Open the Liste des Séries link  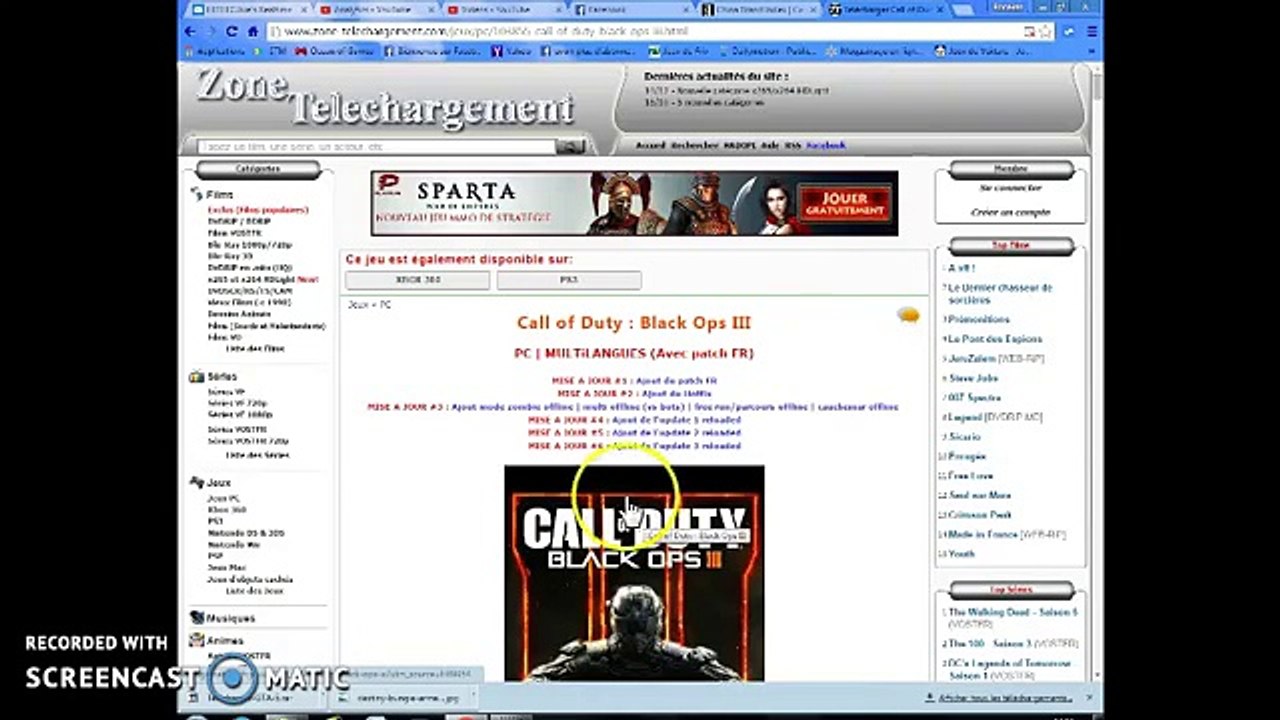point(257,454)
